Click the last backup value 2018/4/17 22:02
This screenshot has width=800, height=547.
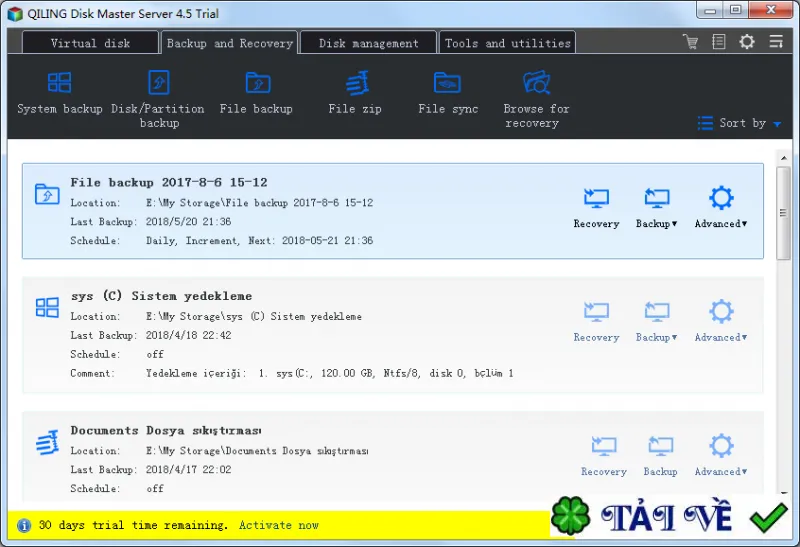[x=188, y=469]
